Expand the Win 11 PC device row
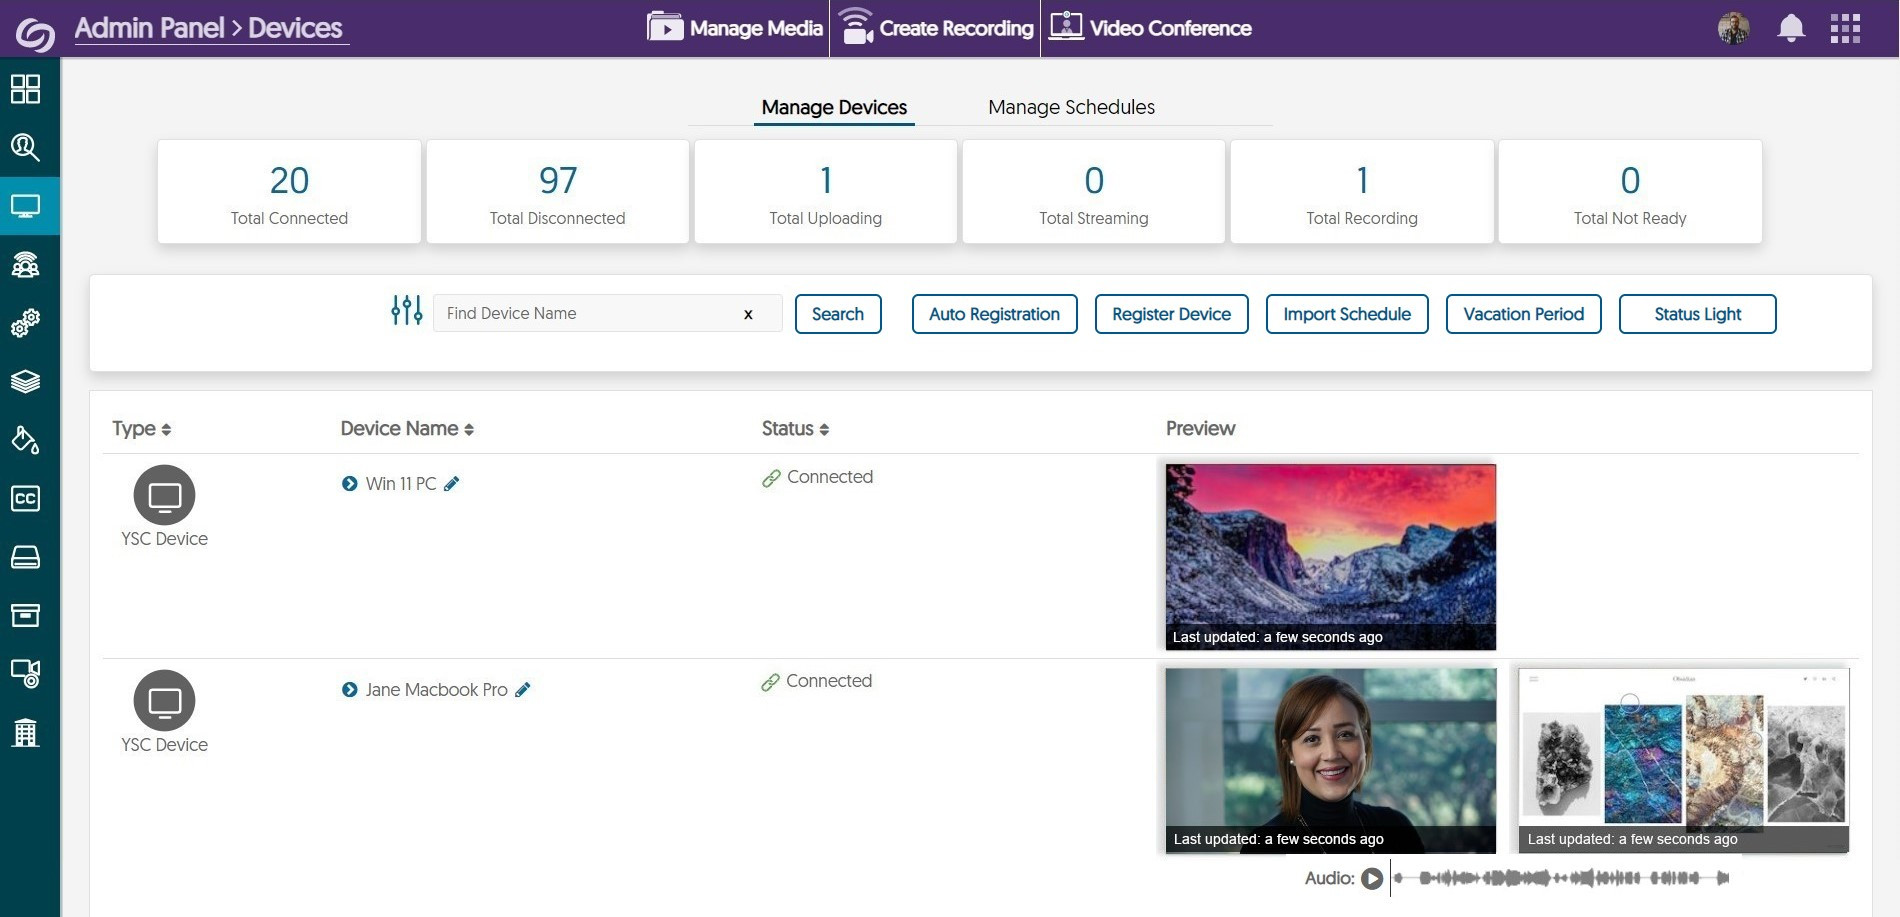The image size is (1900, 917). (x=349, y=484)
